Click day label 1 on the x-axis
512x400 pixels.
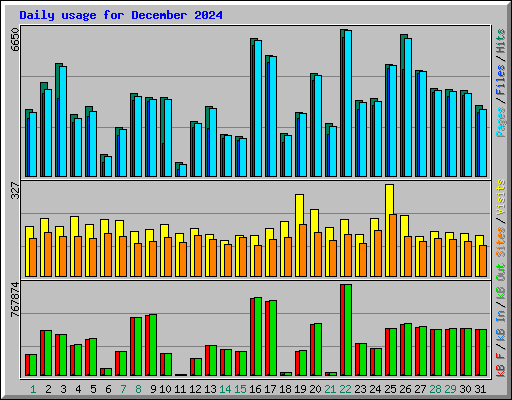pyautogui.click(x=33, y=389)
